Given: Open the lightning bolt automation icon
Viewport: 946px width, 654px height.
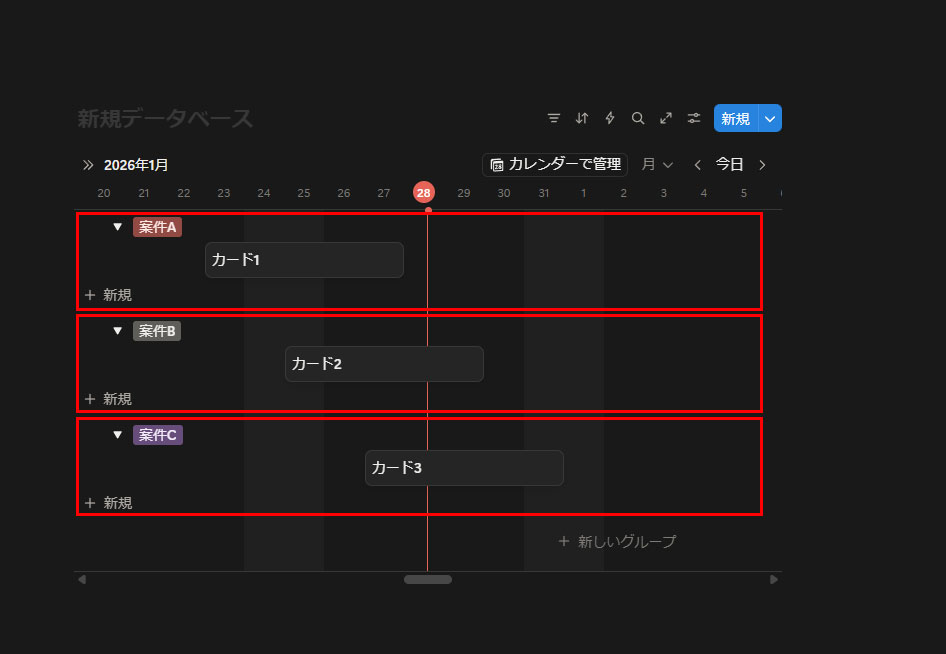Looking at the screenshot, I should [610, 118].
